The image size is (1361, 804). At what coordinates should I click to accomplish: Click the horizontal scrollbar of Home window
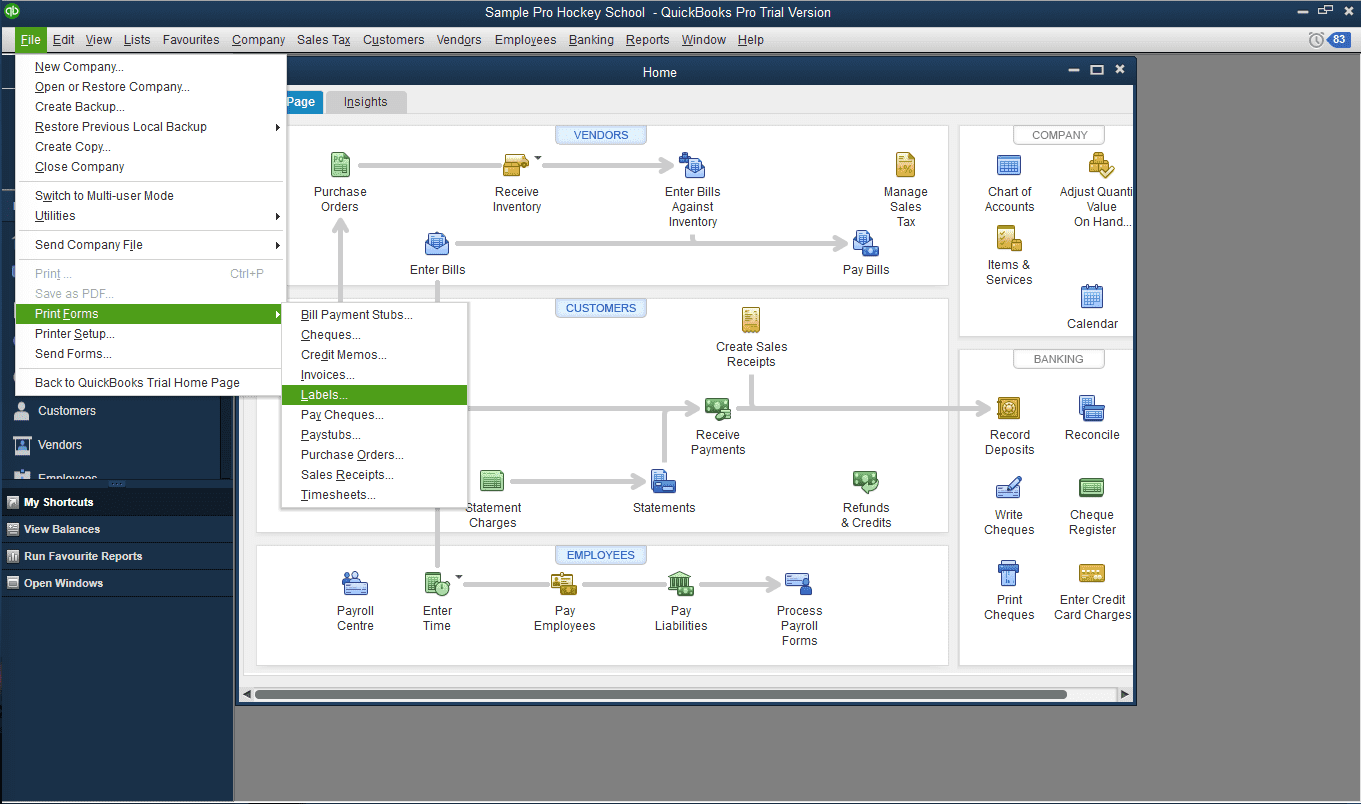coord(661,694)
